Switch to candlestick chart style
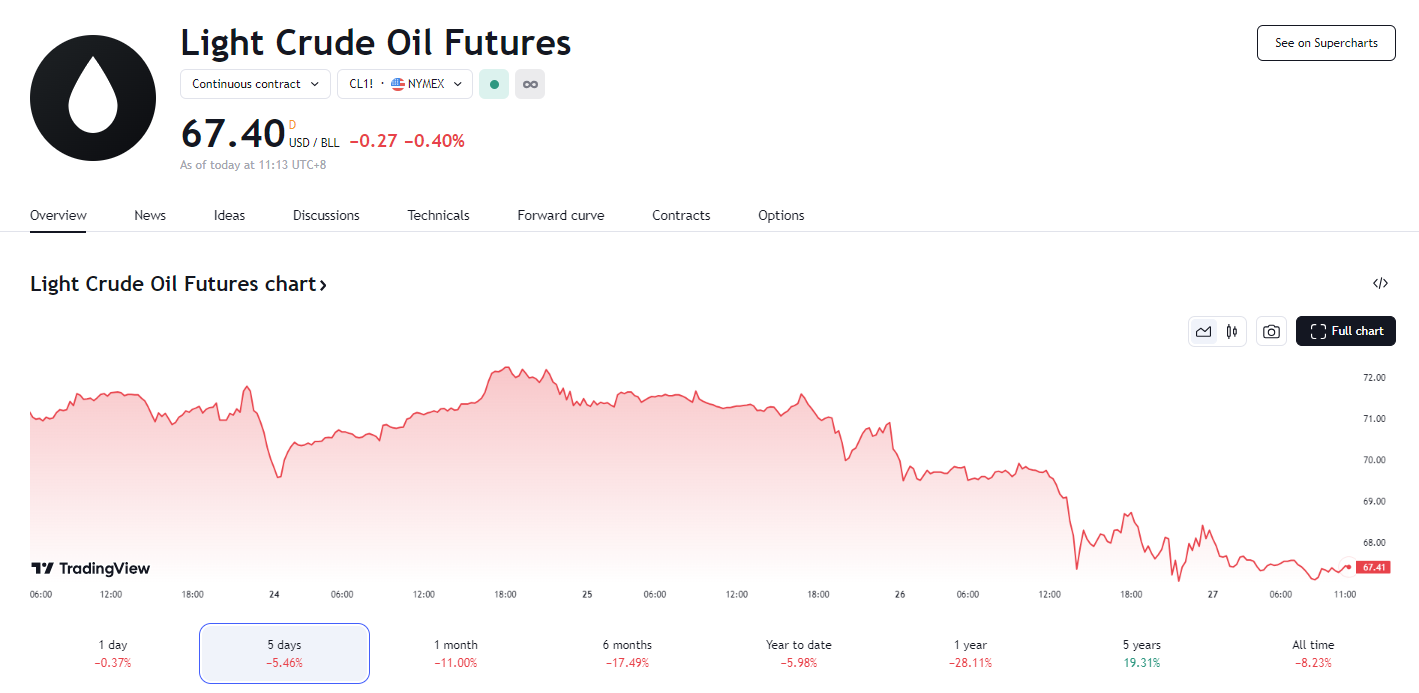Viewport: 1419px width, 693px height. tap(1232, 331)
